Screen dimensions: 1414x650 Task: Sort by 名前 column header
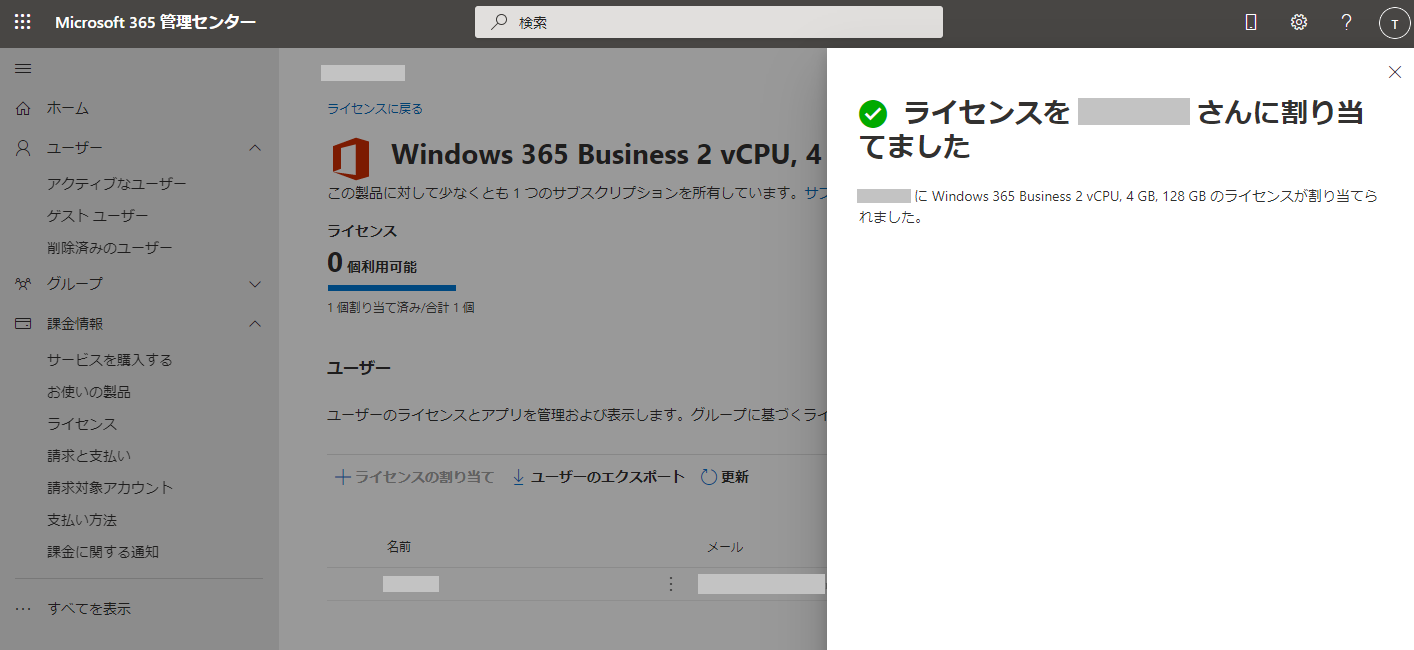pos(399,547)
